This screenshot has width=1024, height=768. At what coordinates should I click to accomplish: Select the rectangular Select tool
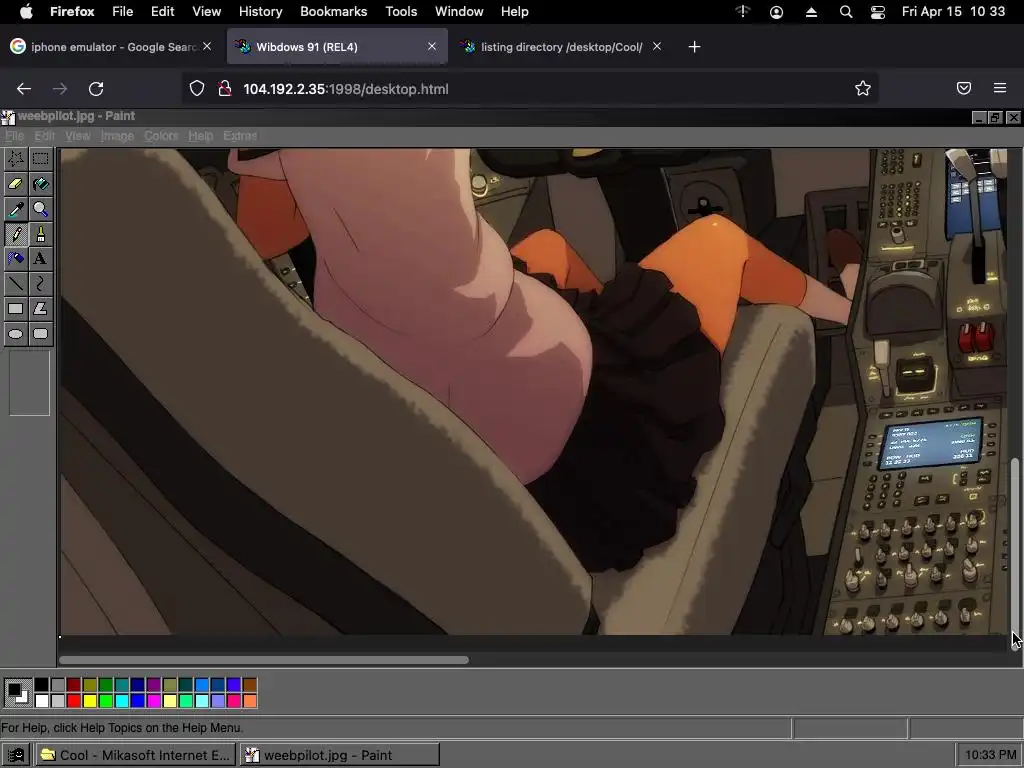point(40,159)
